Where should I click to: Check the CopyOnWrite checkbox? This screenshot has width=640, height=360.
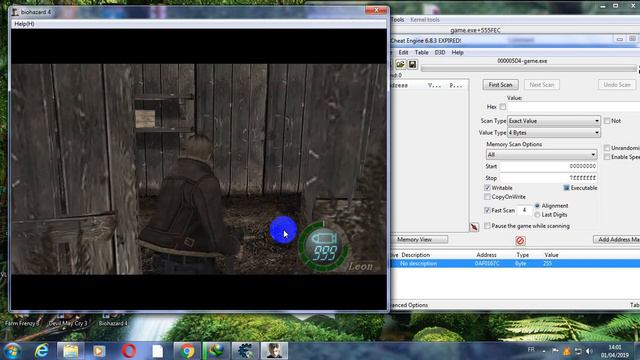(x=487, y=197)
